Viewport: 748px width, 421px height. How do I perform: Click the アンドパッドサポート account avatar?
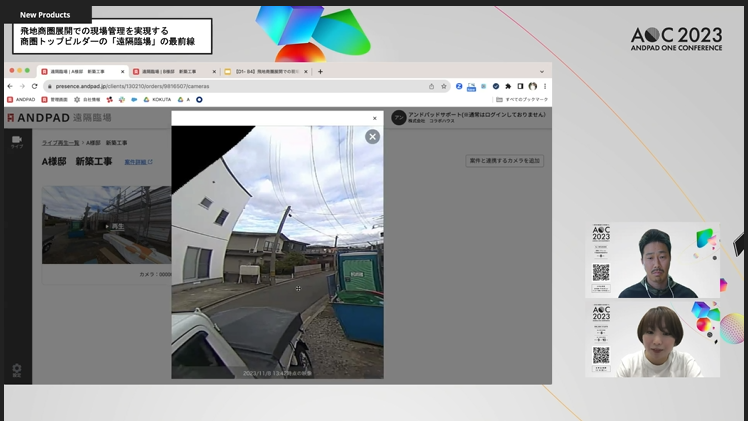[x=399, y=117]
